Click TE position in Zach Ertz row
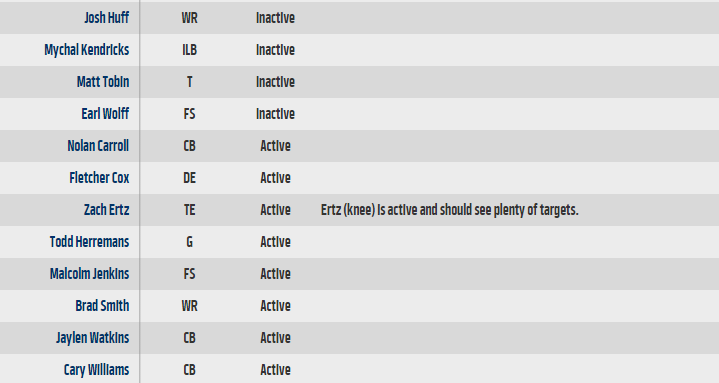 click(x=189, y=210)
